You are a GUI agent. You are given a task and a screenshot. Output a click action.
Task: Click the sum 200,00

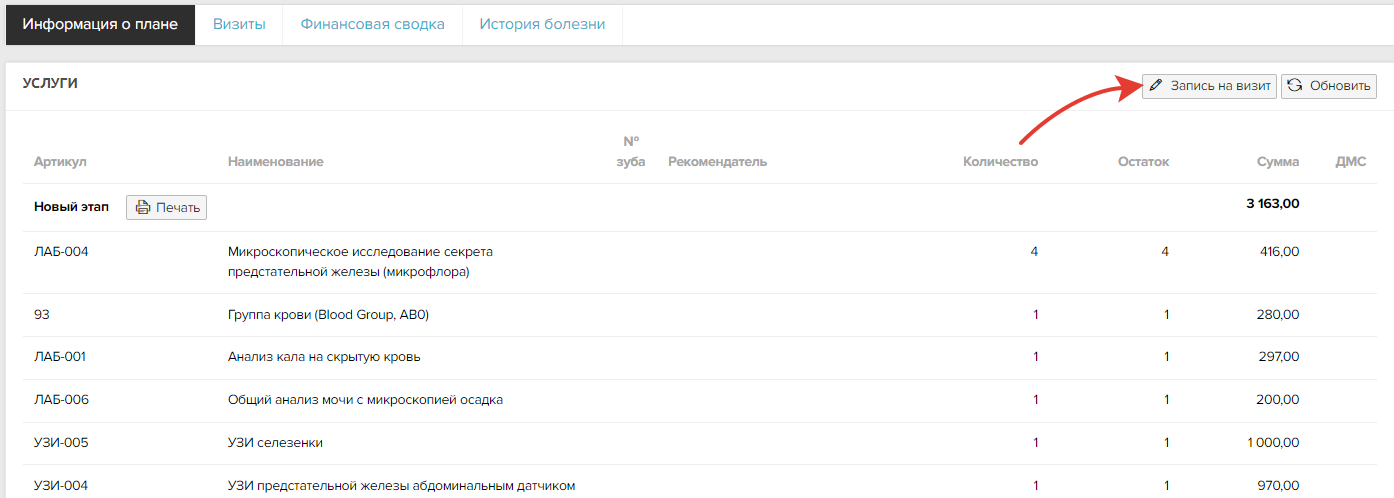[1279, 400]
